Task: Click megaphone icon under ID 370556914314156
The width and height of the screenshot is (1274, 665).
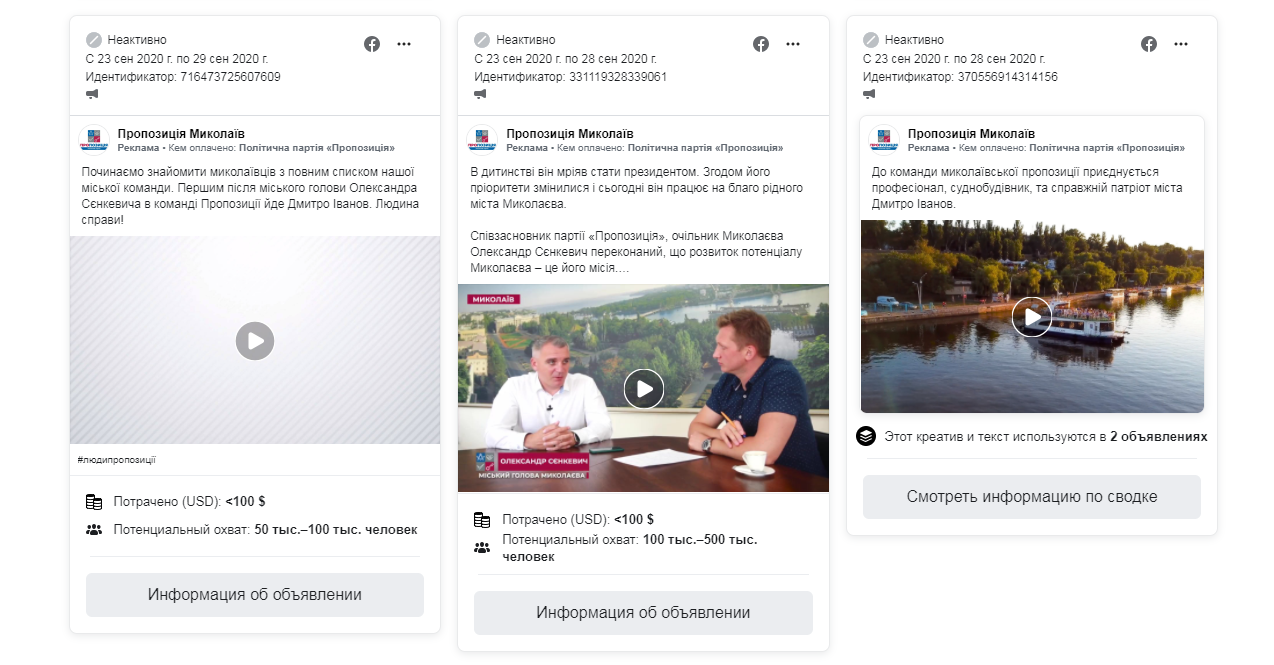Action: point(869,94)
